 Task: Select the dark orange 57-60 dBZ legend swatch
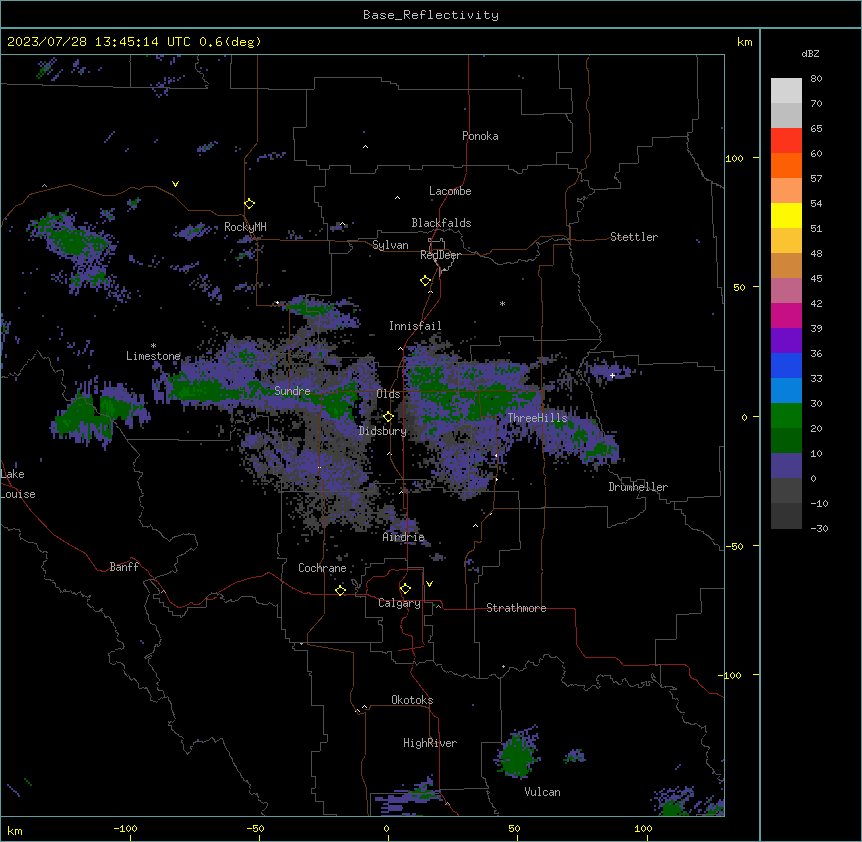point(786,165)
